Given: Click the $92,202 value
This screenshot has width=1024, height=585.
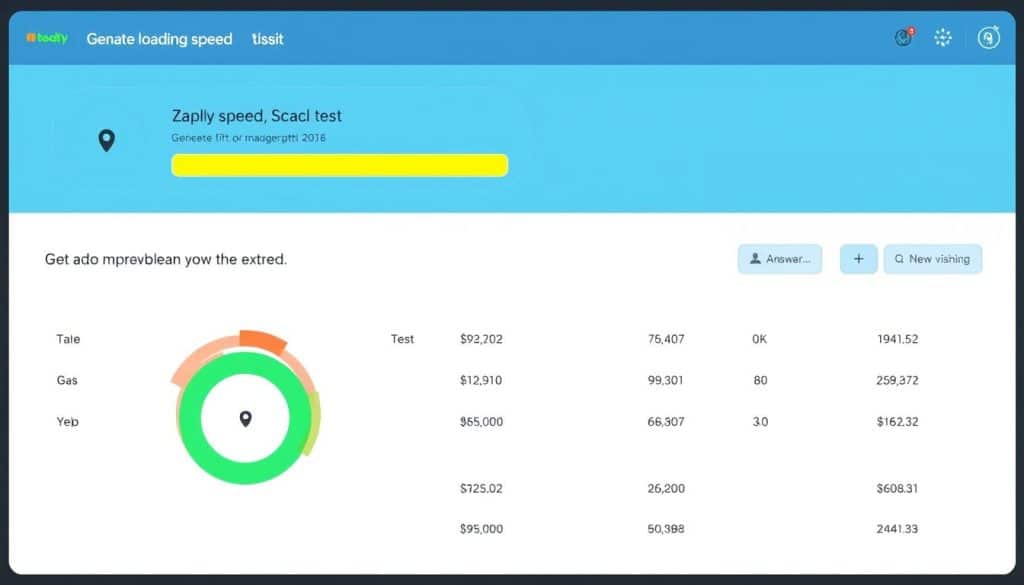Looking at the screenshot, I should (x=481, y=339).
